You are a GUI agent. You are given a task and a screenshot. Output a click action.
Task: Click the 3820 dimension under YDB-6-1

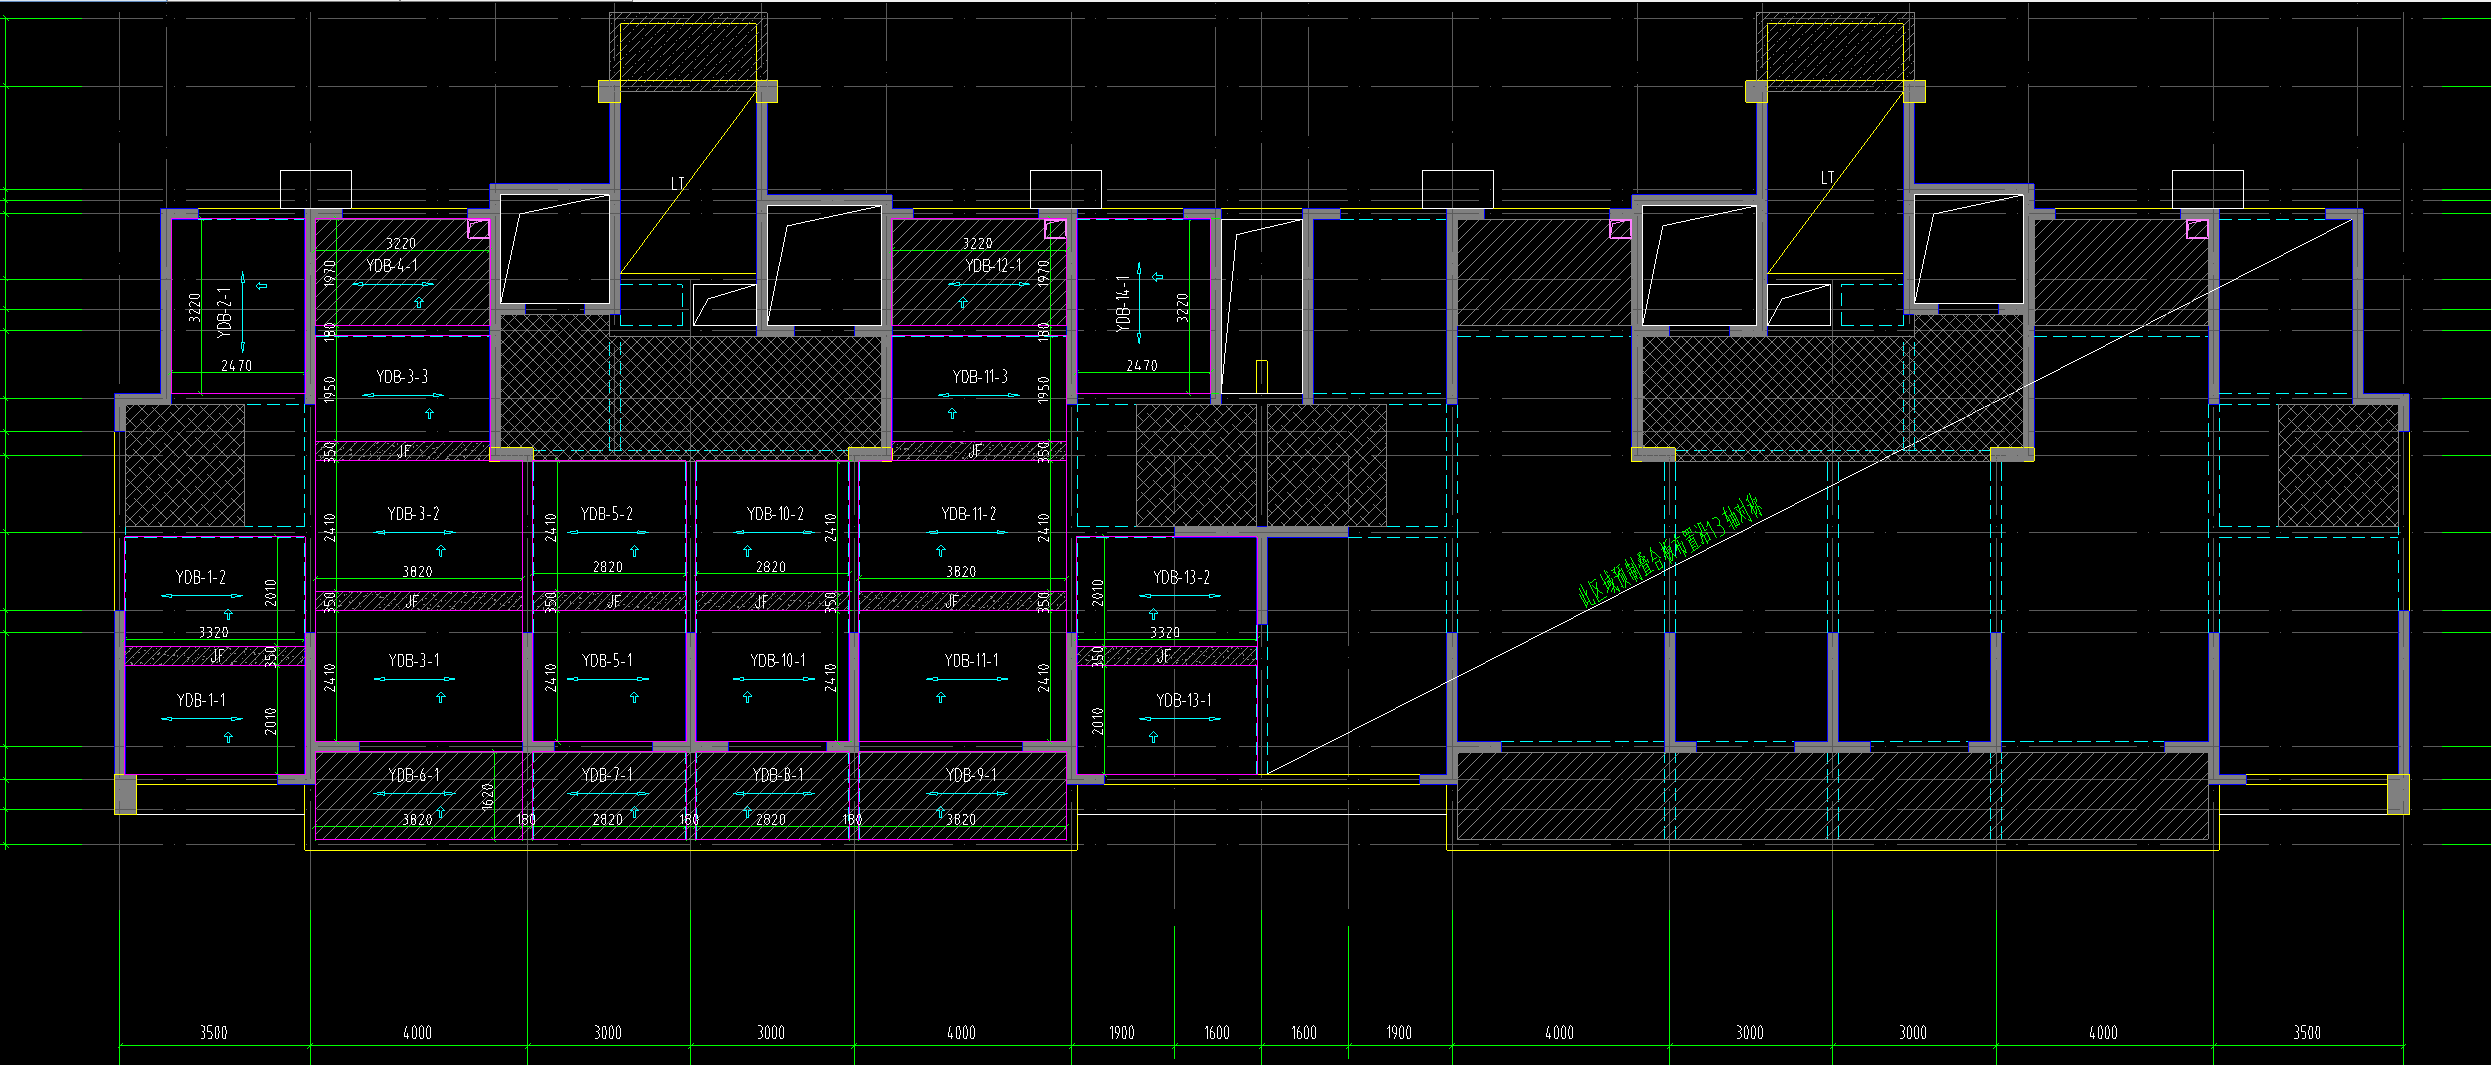(418, 820)
